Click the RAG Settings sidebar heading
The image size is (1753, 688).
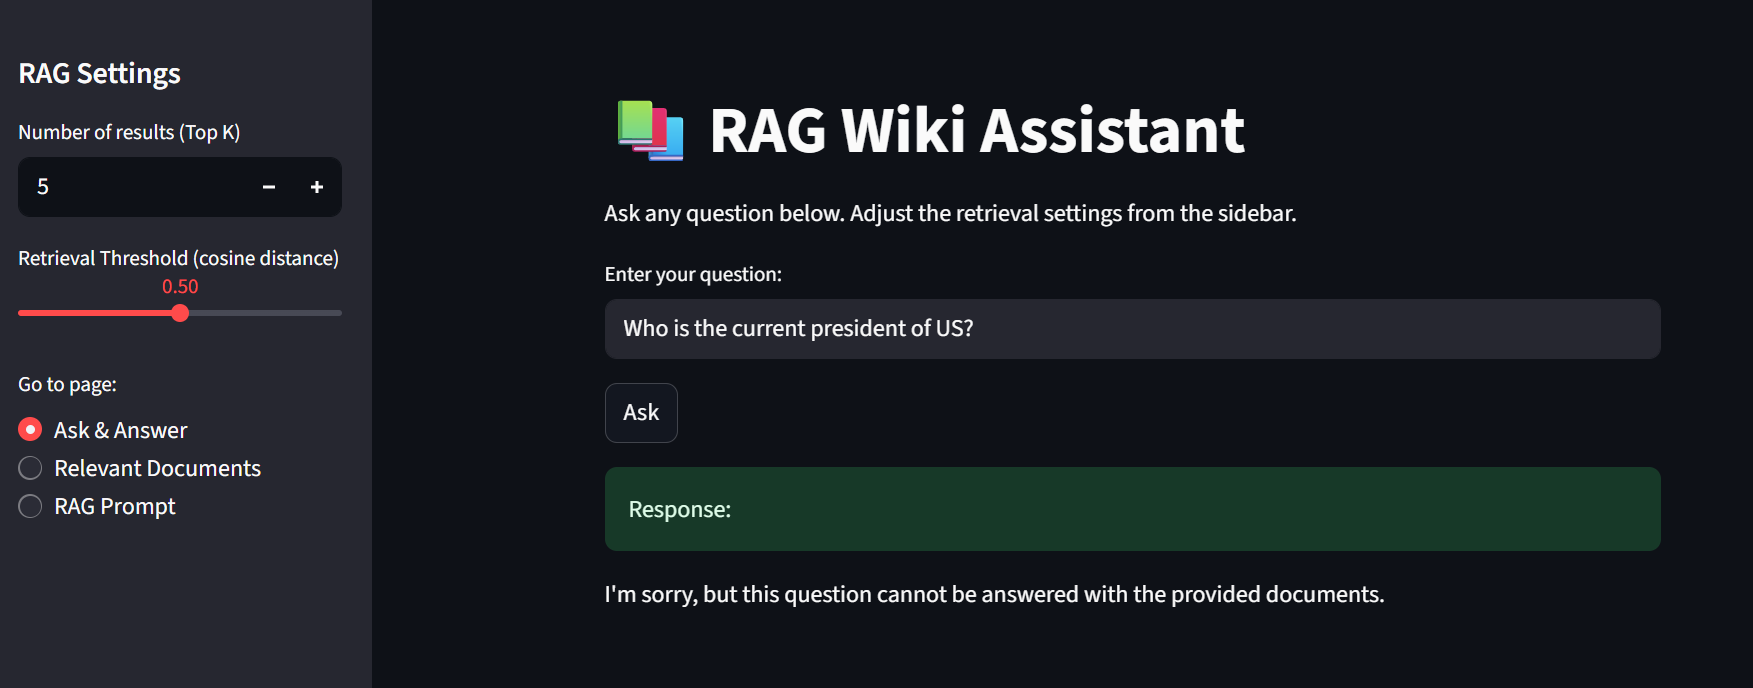pos(98,72)
